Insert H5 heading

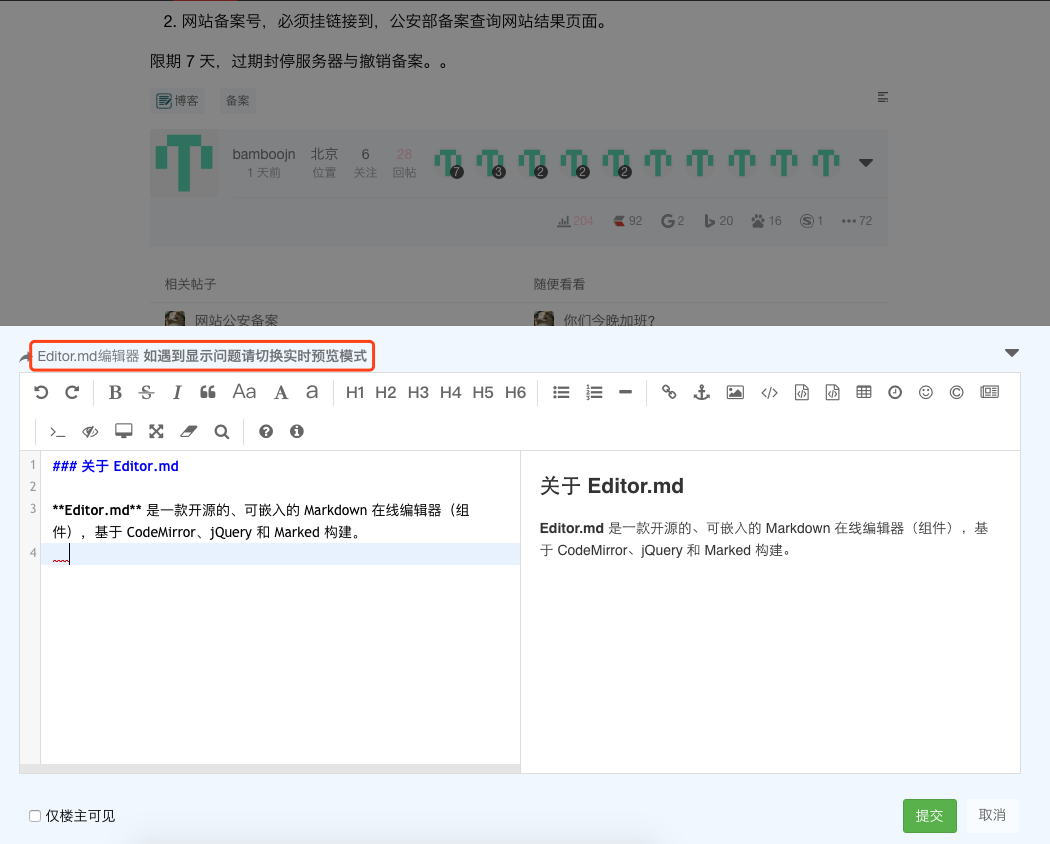coord(483,393)
